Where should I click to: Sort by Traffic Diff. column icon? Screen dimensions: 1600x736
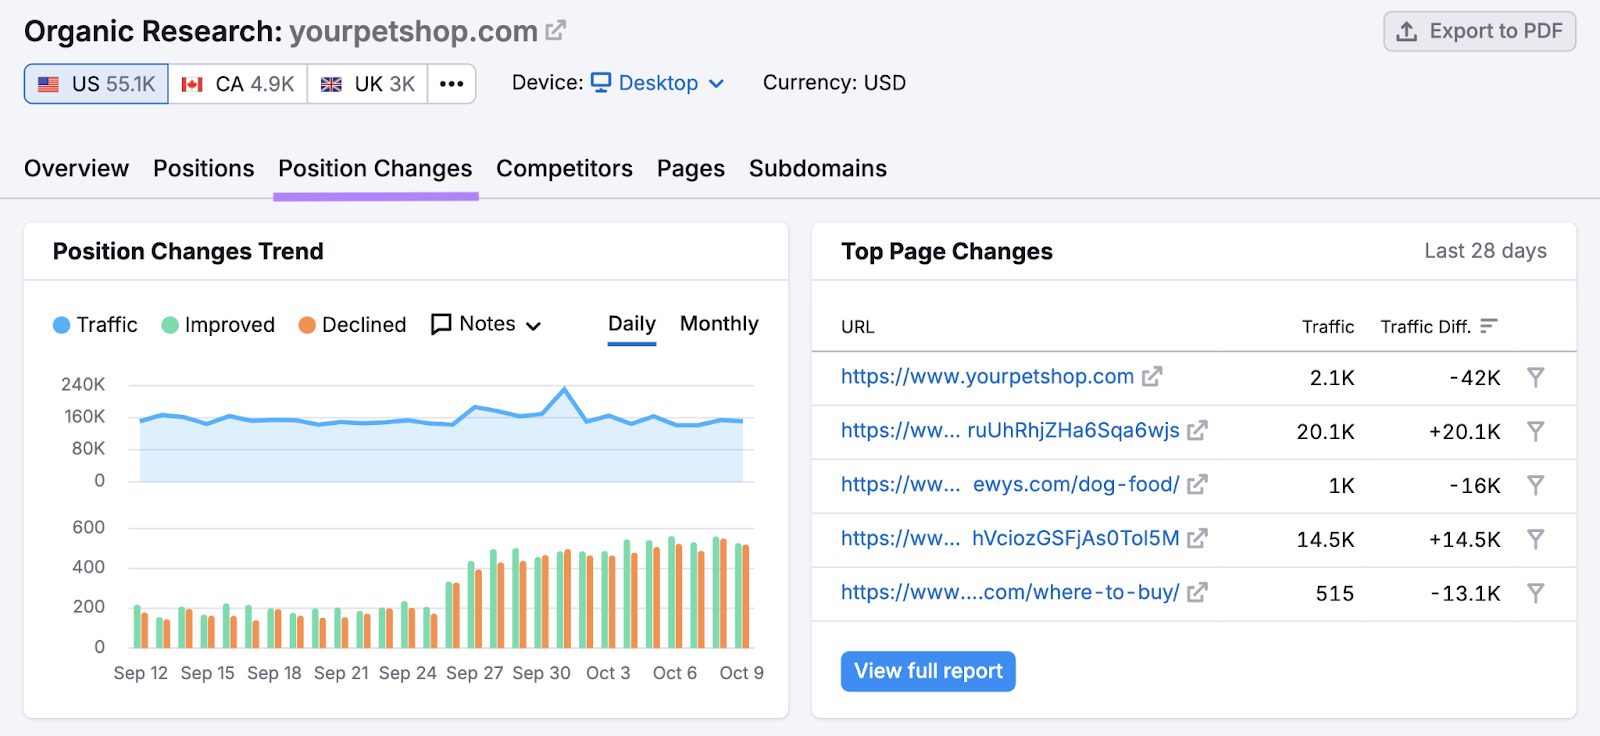(x=1489, y=326)
